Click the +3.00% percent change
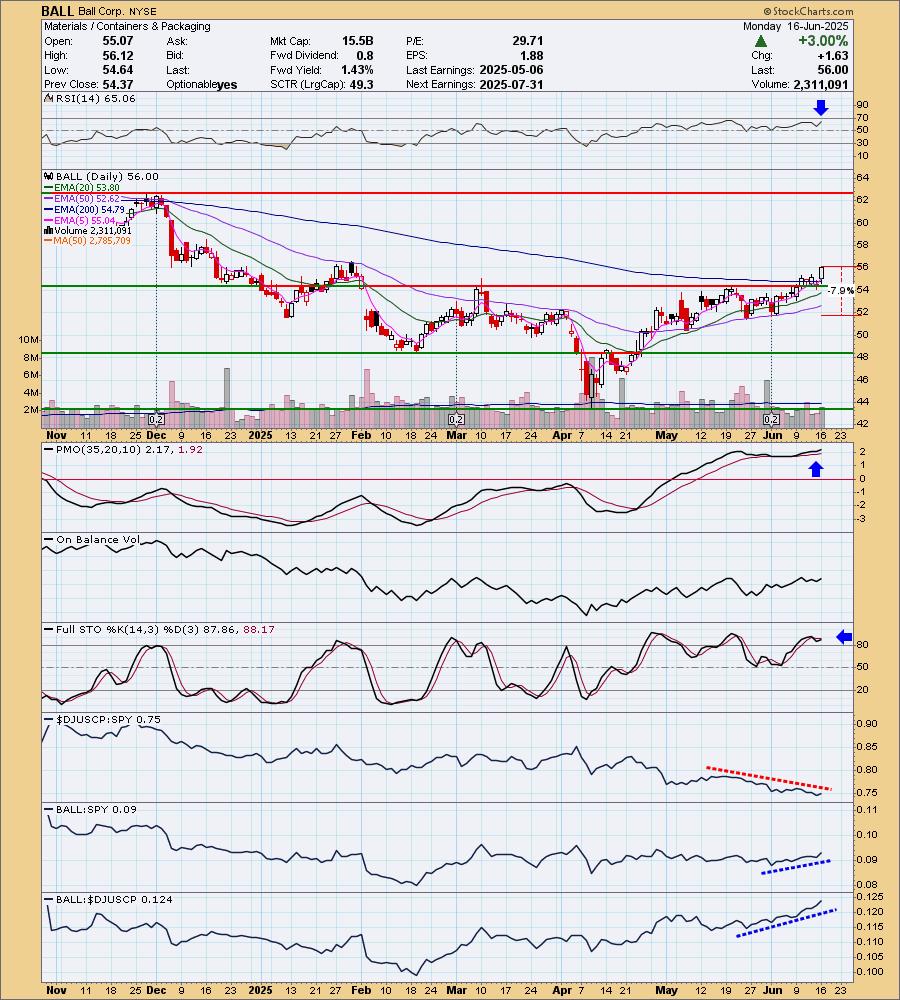900x1000 pixels. click(x=823, y=41)
